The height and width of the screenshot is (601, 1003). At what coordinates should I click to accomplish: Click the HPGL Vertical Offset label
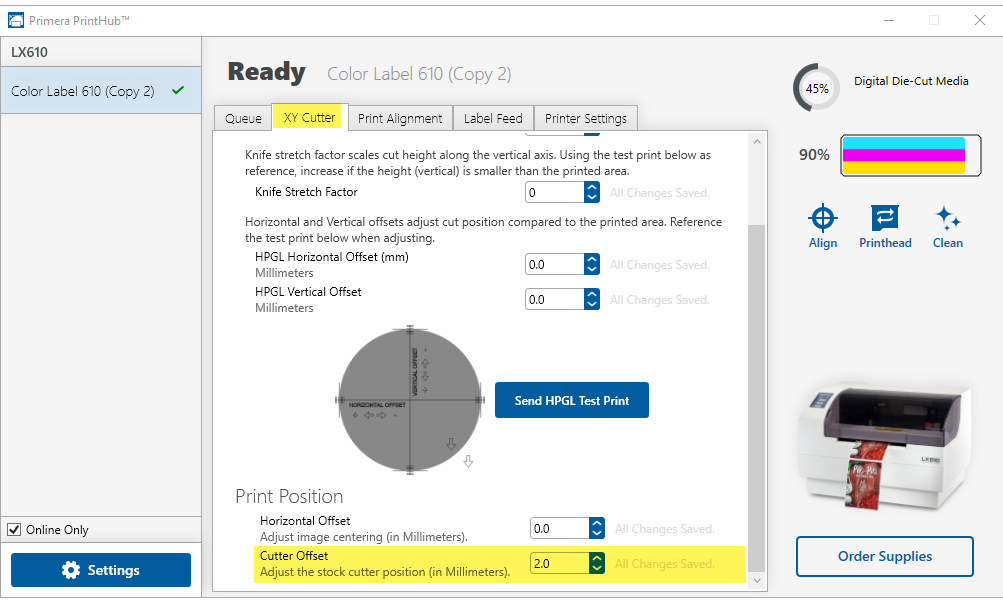(x=308, y=292)
